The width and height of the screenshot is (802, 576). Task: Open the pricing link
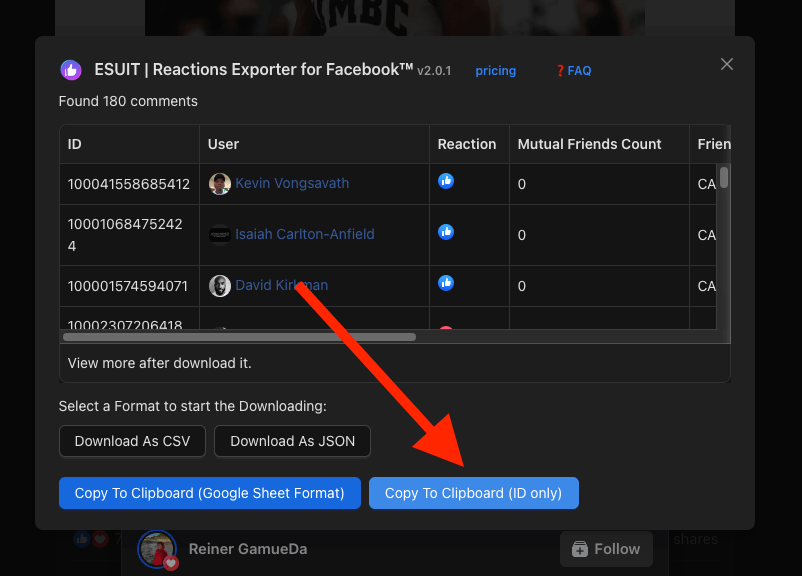[495, 71]
